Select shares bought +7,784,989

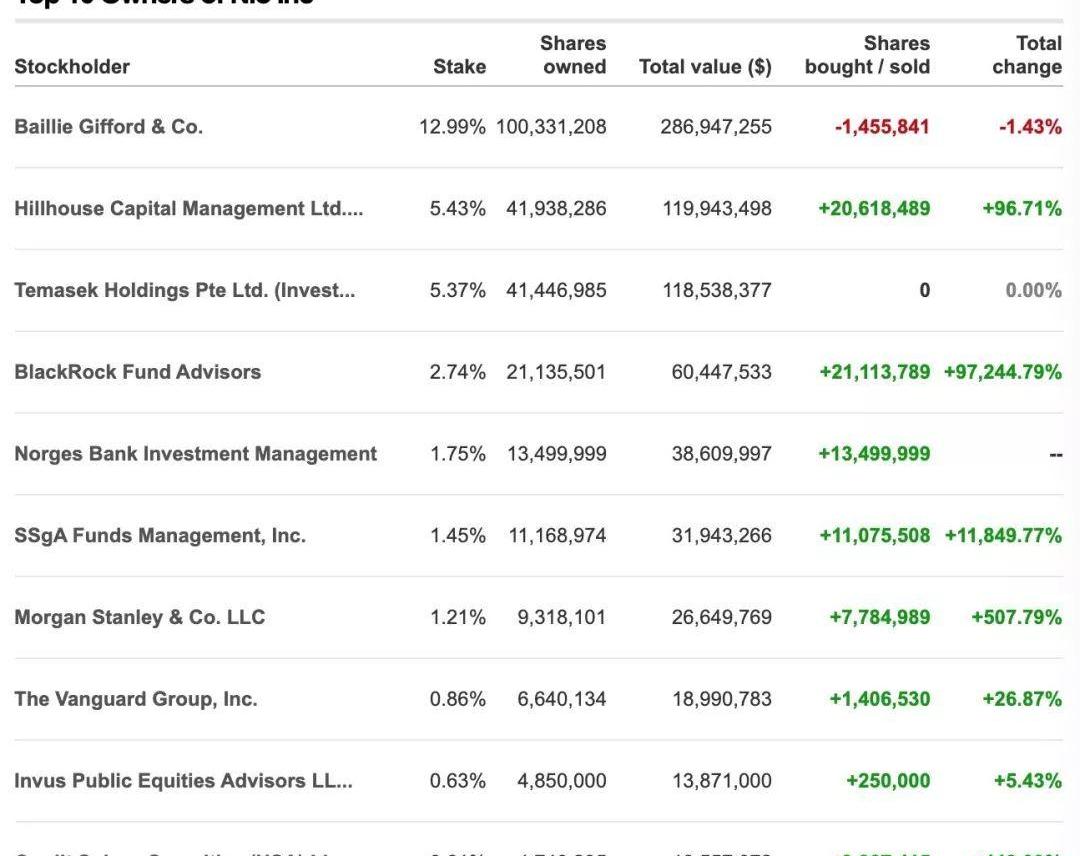[x=880, y=617]
